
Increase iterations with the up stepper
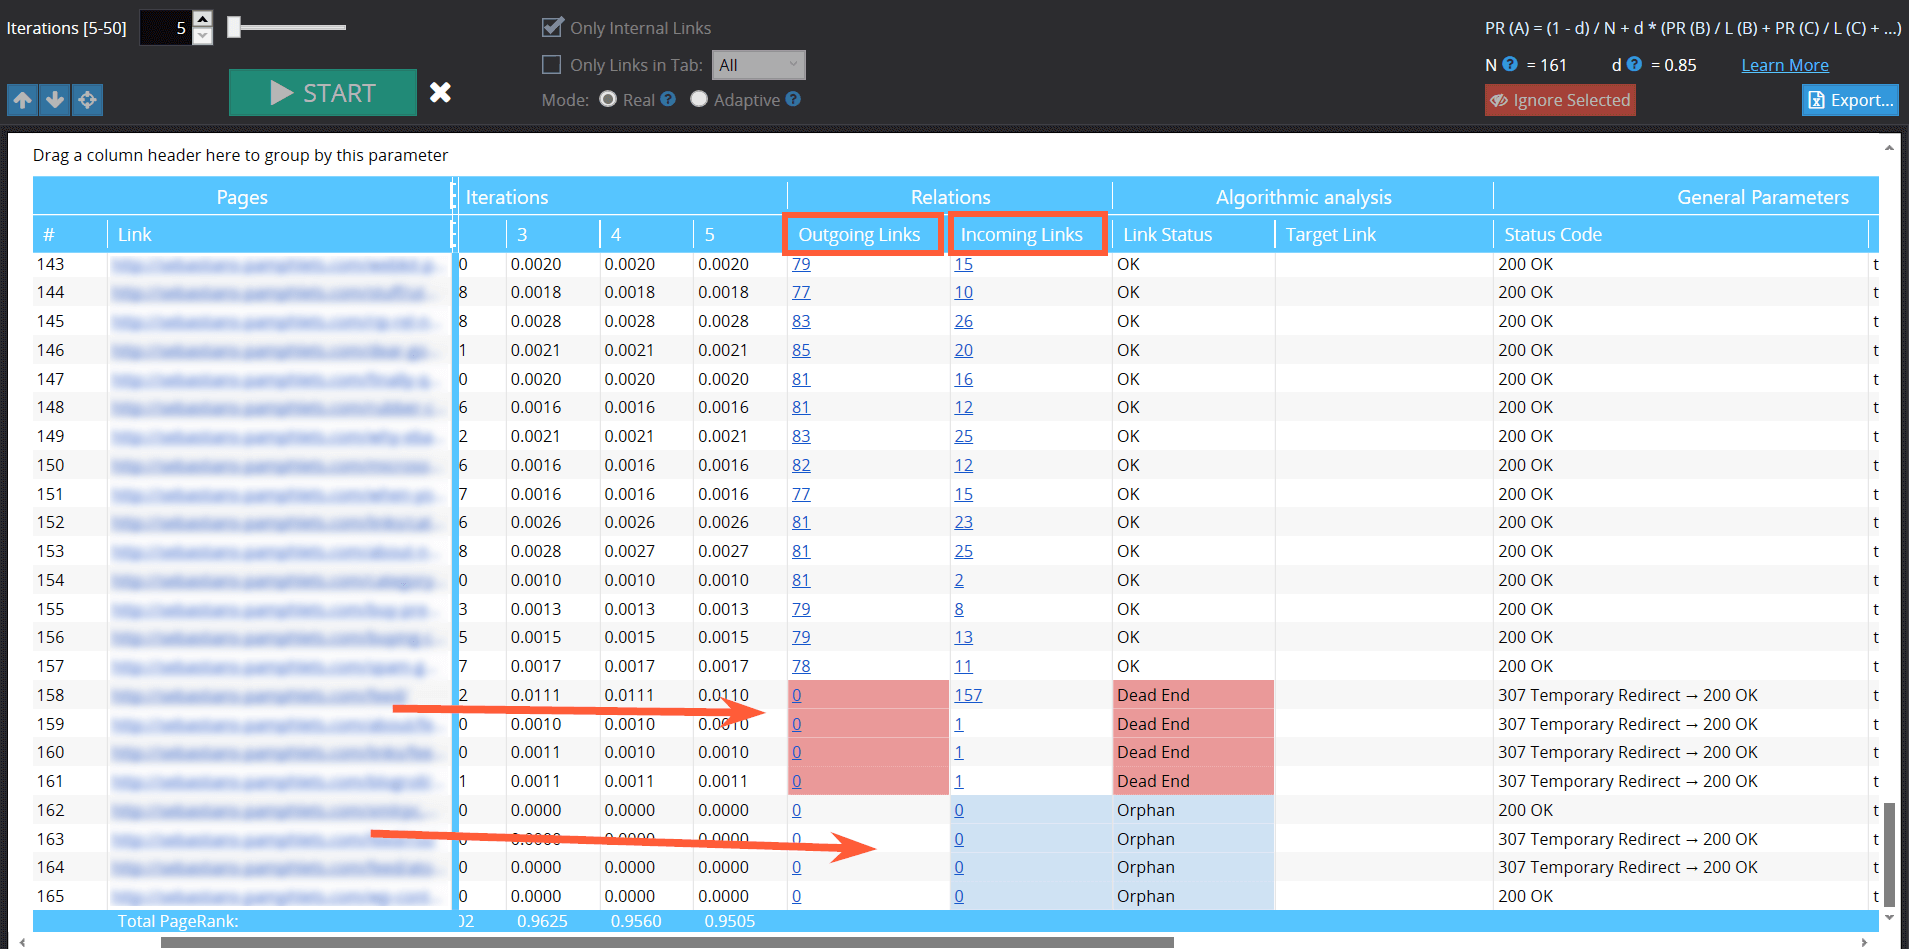pyautogui.click(x=203, y=19)
